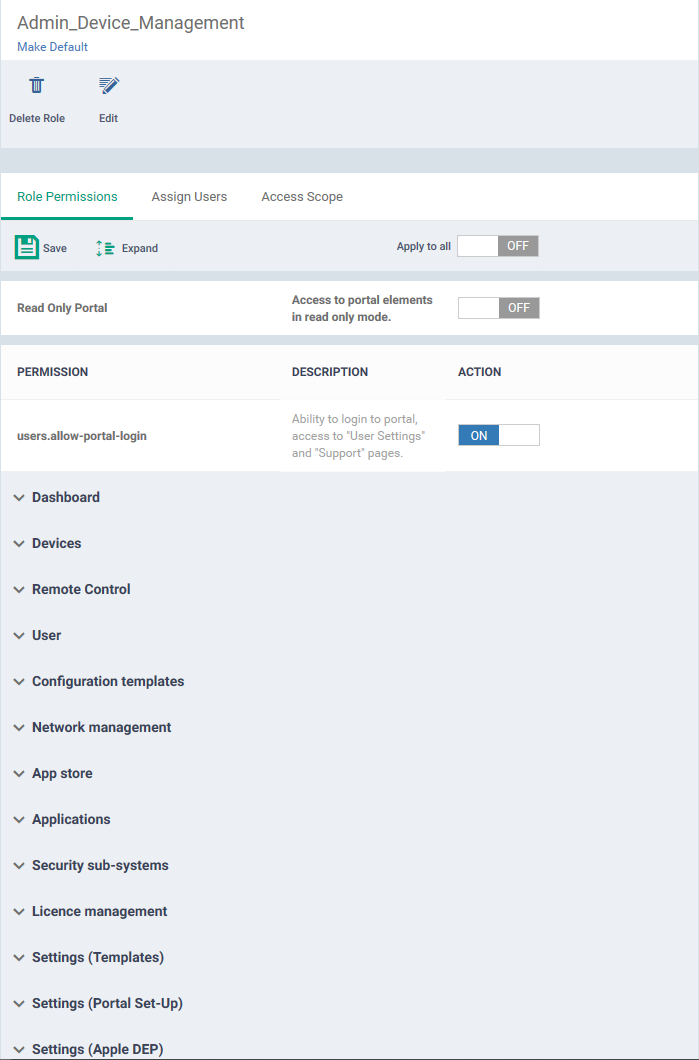The width and height of the screenshot is (699, 1060).
Task: Click the Expand all sections icon
Action: pyautogui.click(x=105, y=248)
